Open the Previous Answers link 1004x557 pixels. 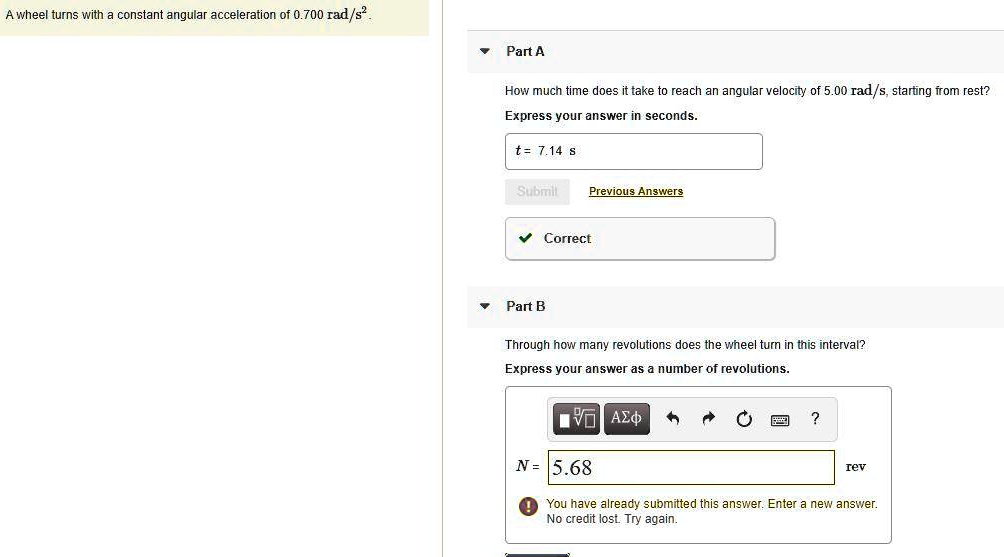(636, 191)
